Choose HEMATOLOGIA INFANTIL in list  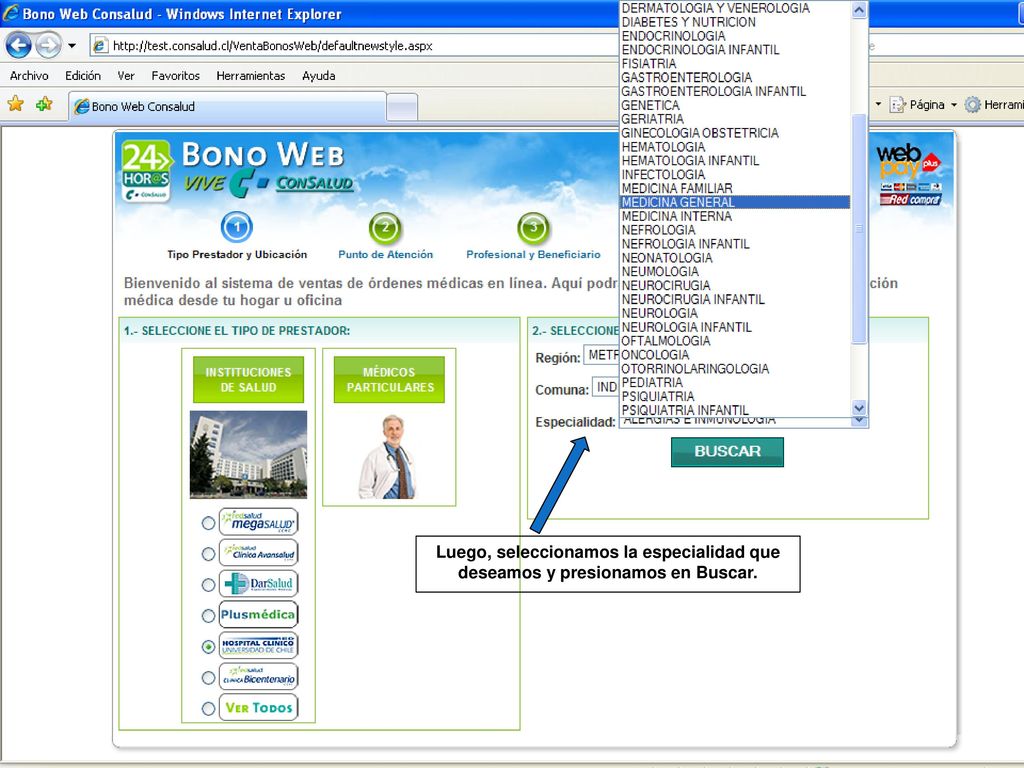coord(735,161)
